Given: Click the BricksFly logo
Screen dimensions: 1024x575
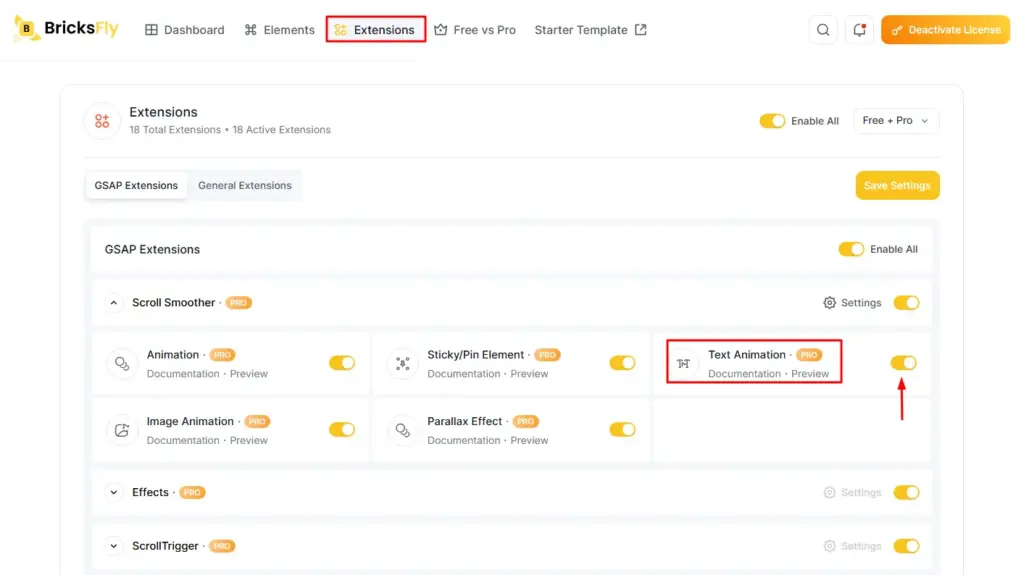Looking at the screenshot, I should (66, 29).
